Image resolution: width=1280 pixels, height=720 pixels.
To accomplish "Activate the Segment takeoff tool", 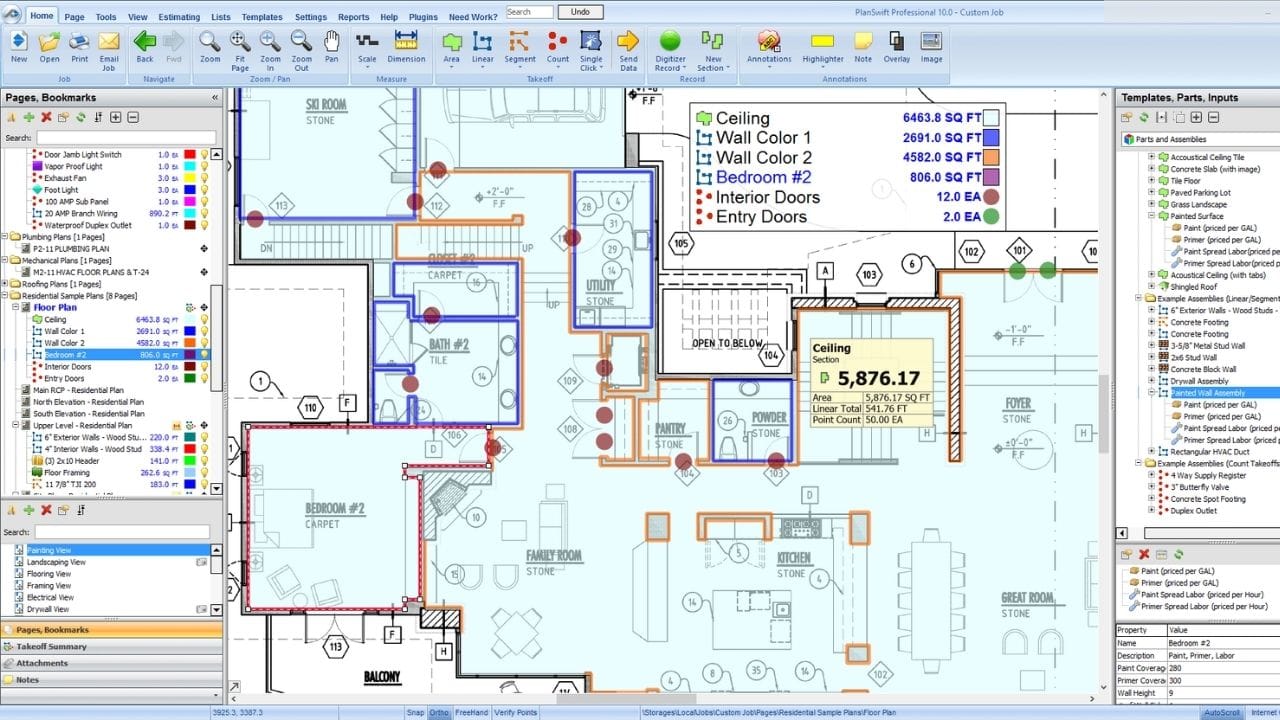I will (x=519, y=47).
